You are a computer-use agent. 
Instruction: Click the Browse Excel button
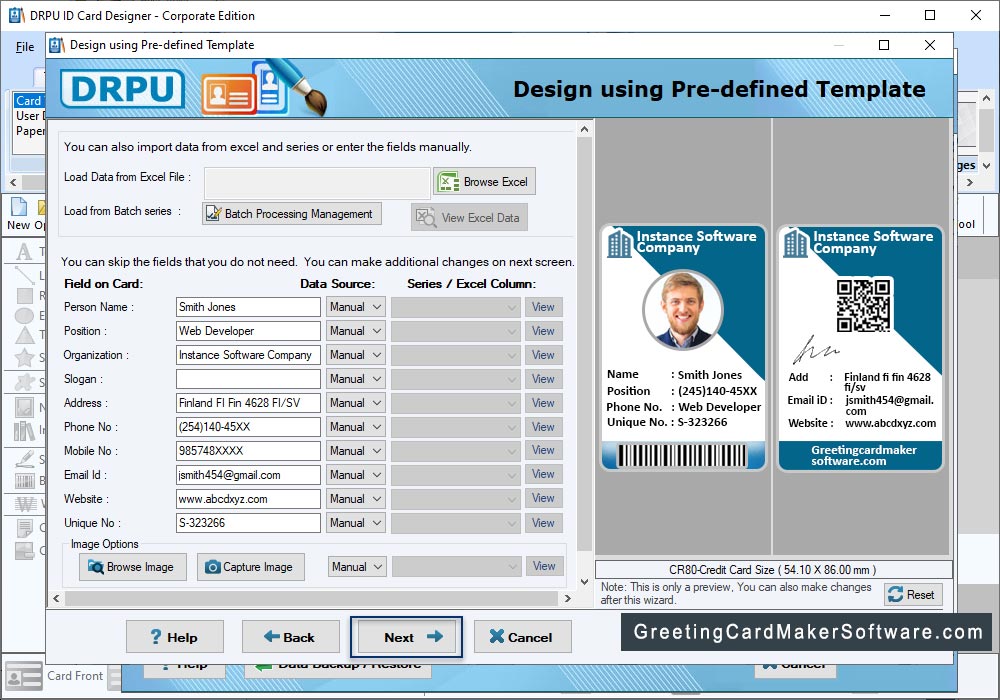[x=485, y=182]
